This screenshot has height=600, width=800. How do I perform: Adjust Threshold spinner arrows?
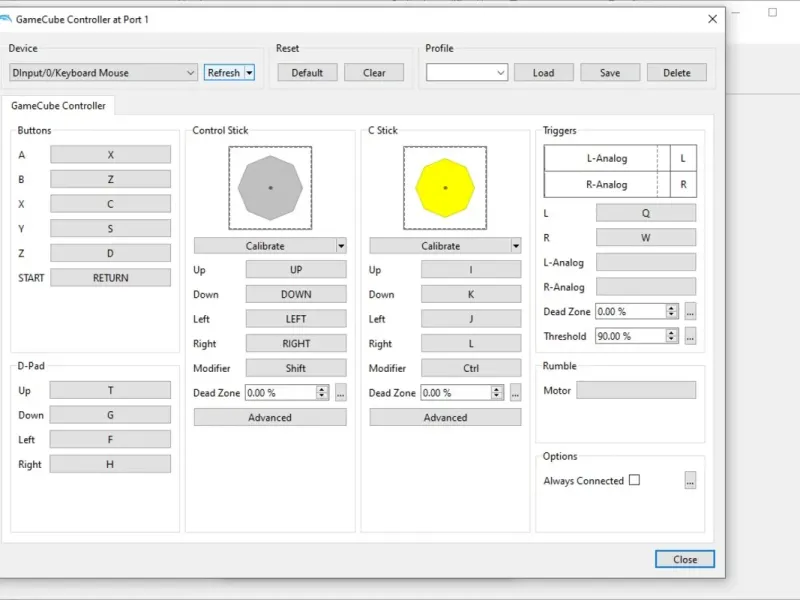[671, 336]
